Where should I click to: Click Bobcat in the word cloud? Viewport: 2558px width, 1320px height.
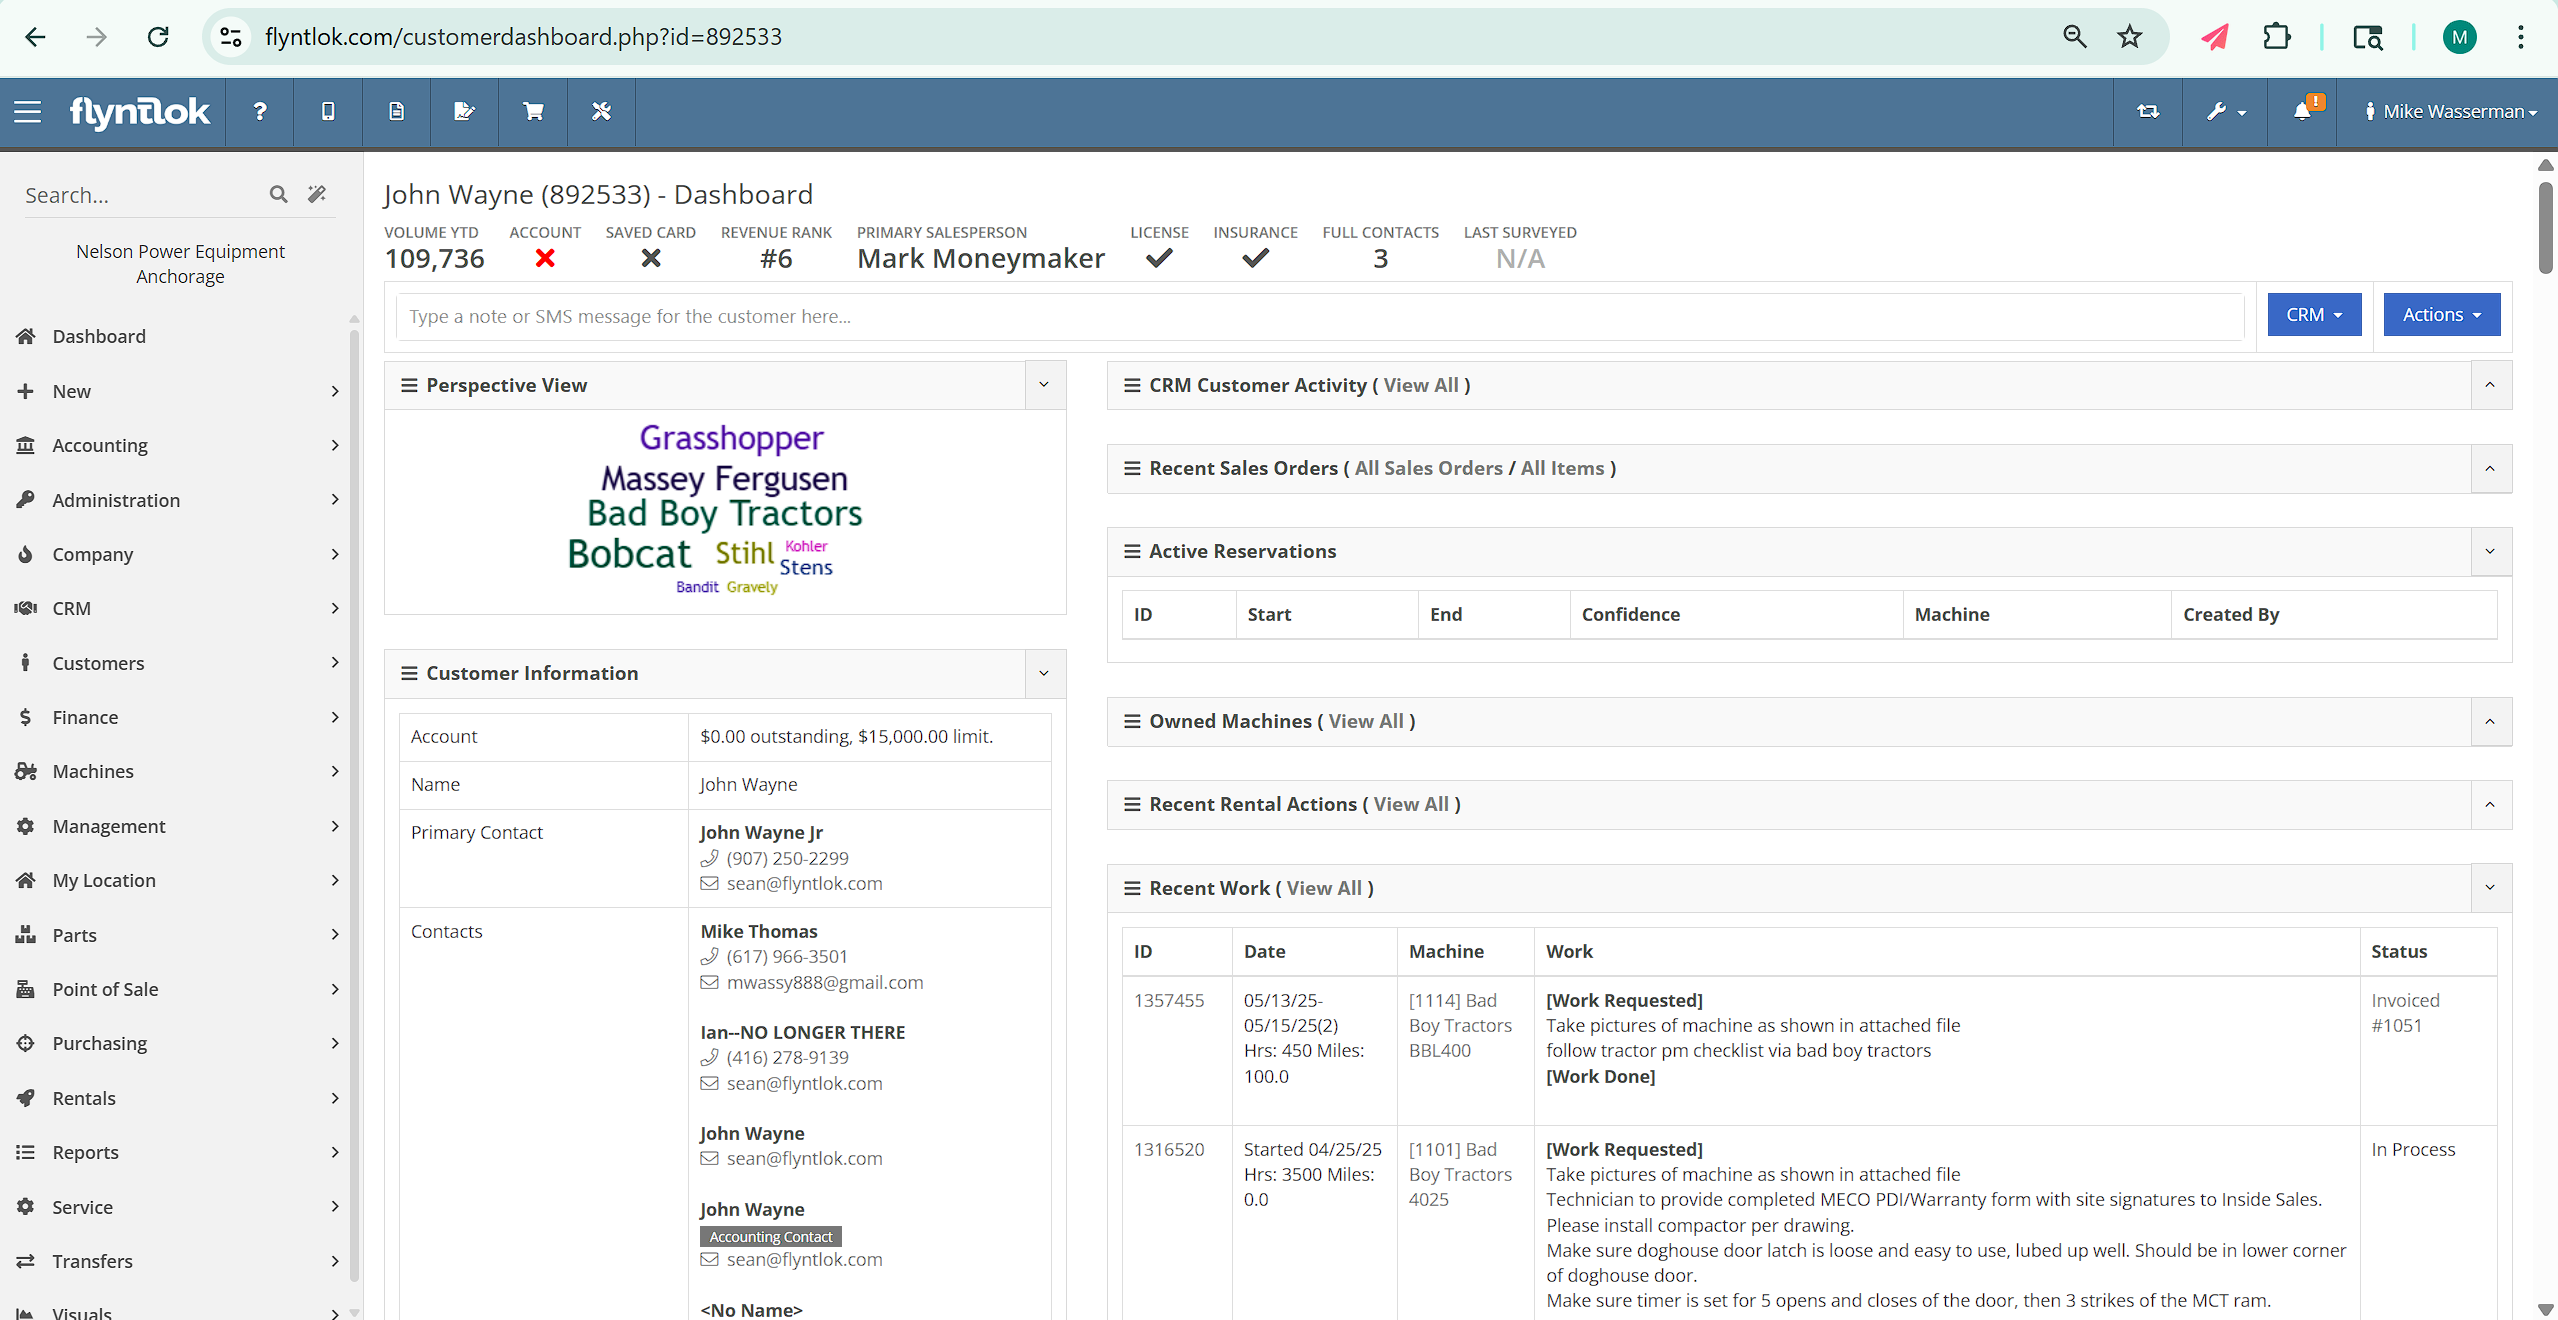tap(629, 554)
